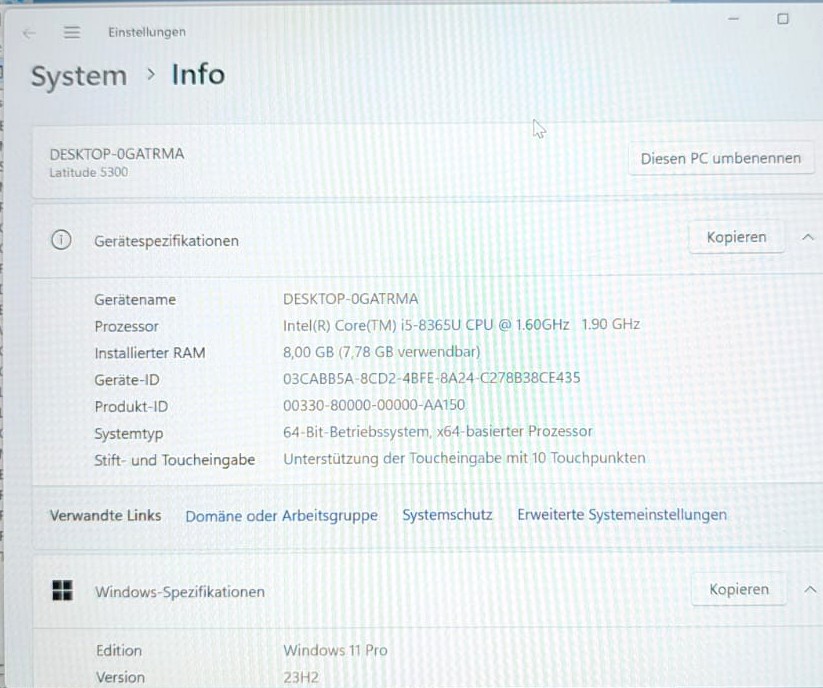Navigate to System in the breadcrumb
The image size is (823, 688).
click(x=79, y=76)
